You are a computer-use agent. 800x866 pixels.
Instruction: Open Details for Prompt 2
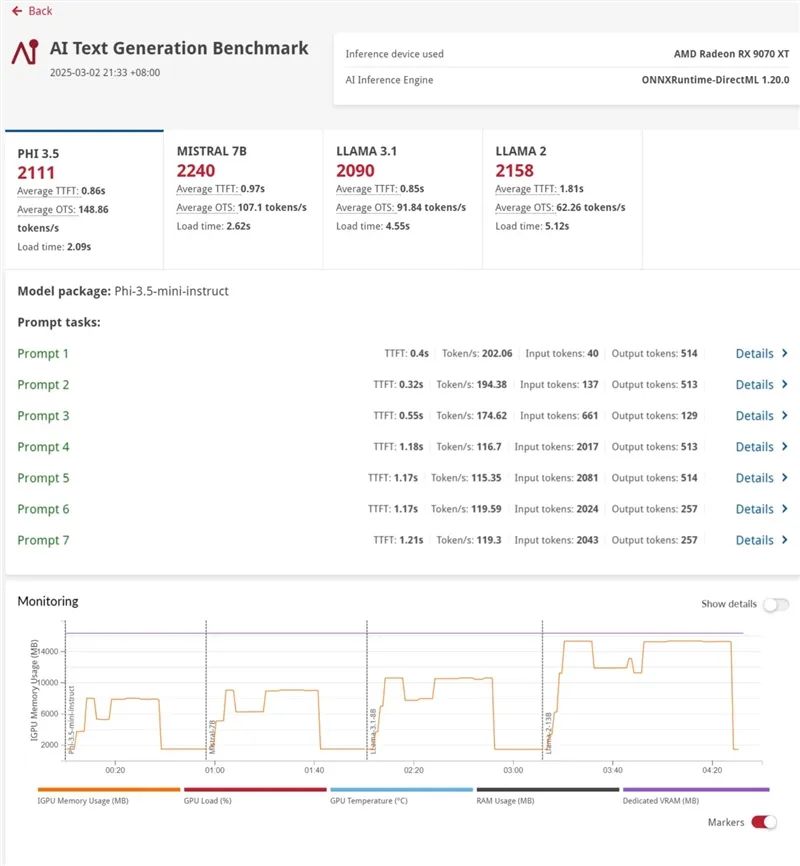[761, 384]
